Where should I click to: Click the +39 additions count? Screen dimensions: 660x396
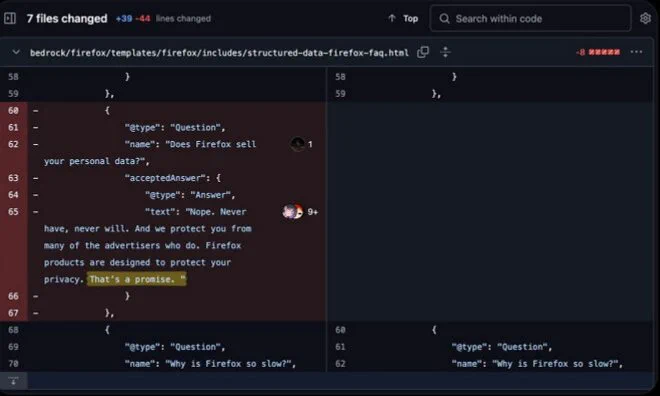coord(124,19)
